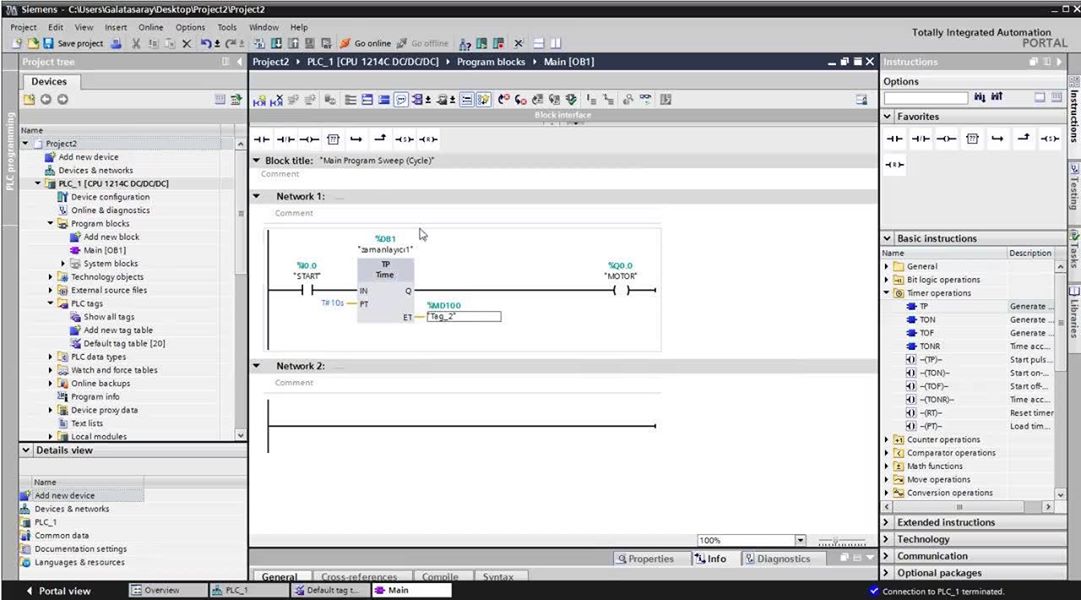Screen dimensions: 1081x600
Task: Click the Save project disk icon
Action: [x=48, y=43]
